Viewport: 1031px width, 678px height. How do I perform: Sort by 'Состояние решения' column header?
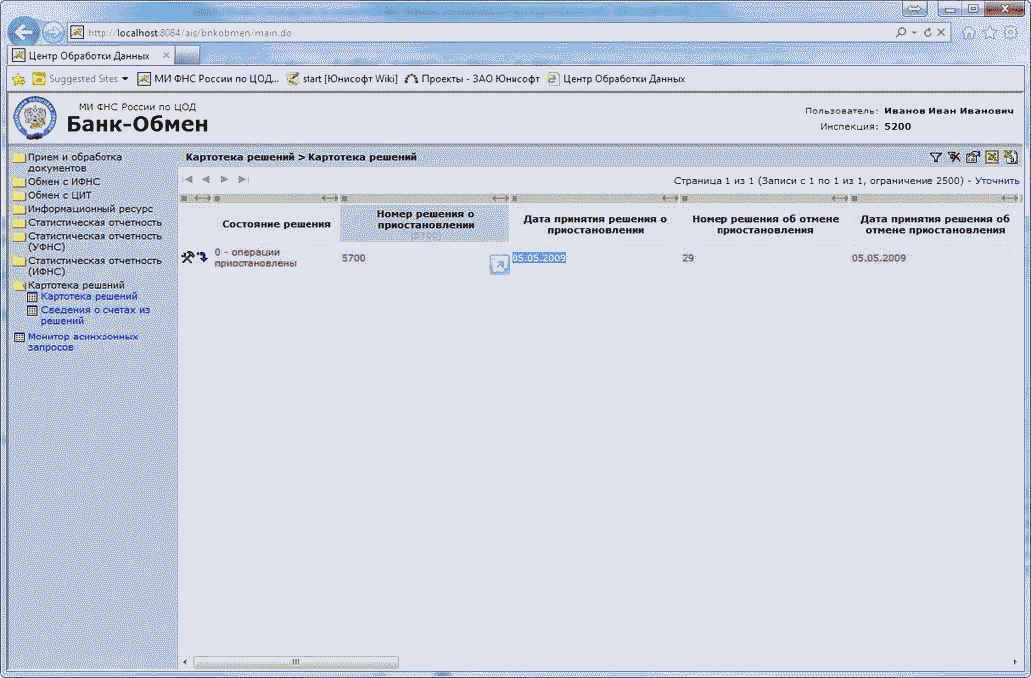276,224
